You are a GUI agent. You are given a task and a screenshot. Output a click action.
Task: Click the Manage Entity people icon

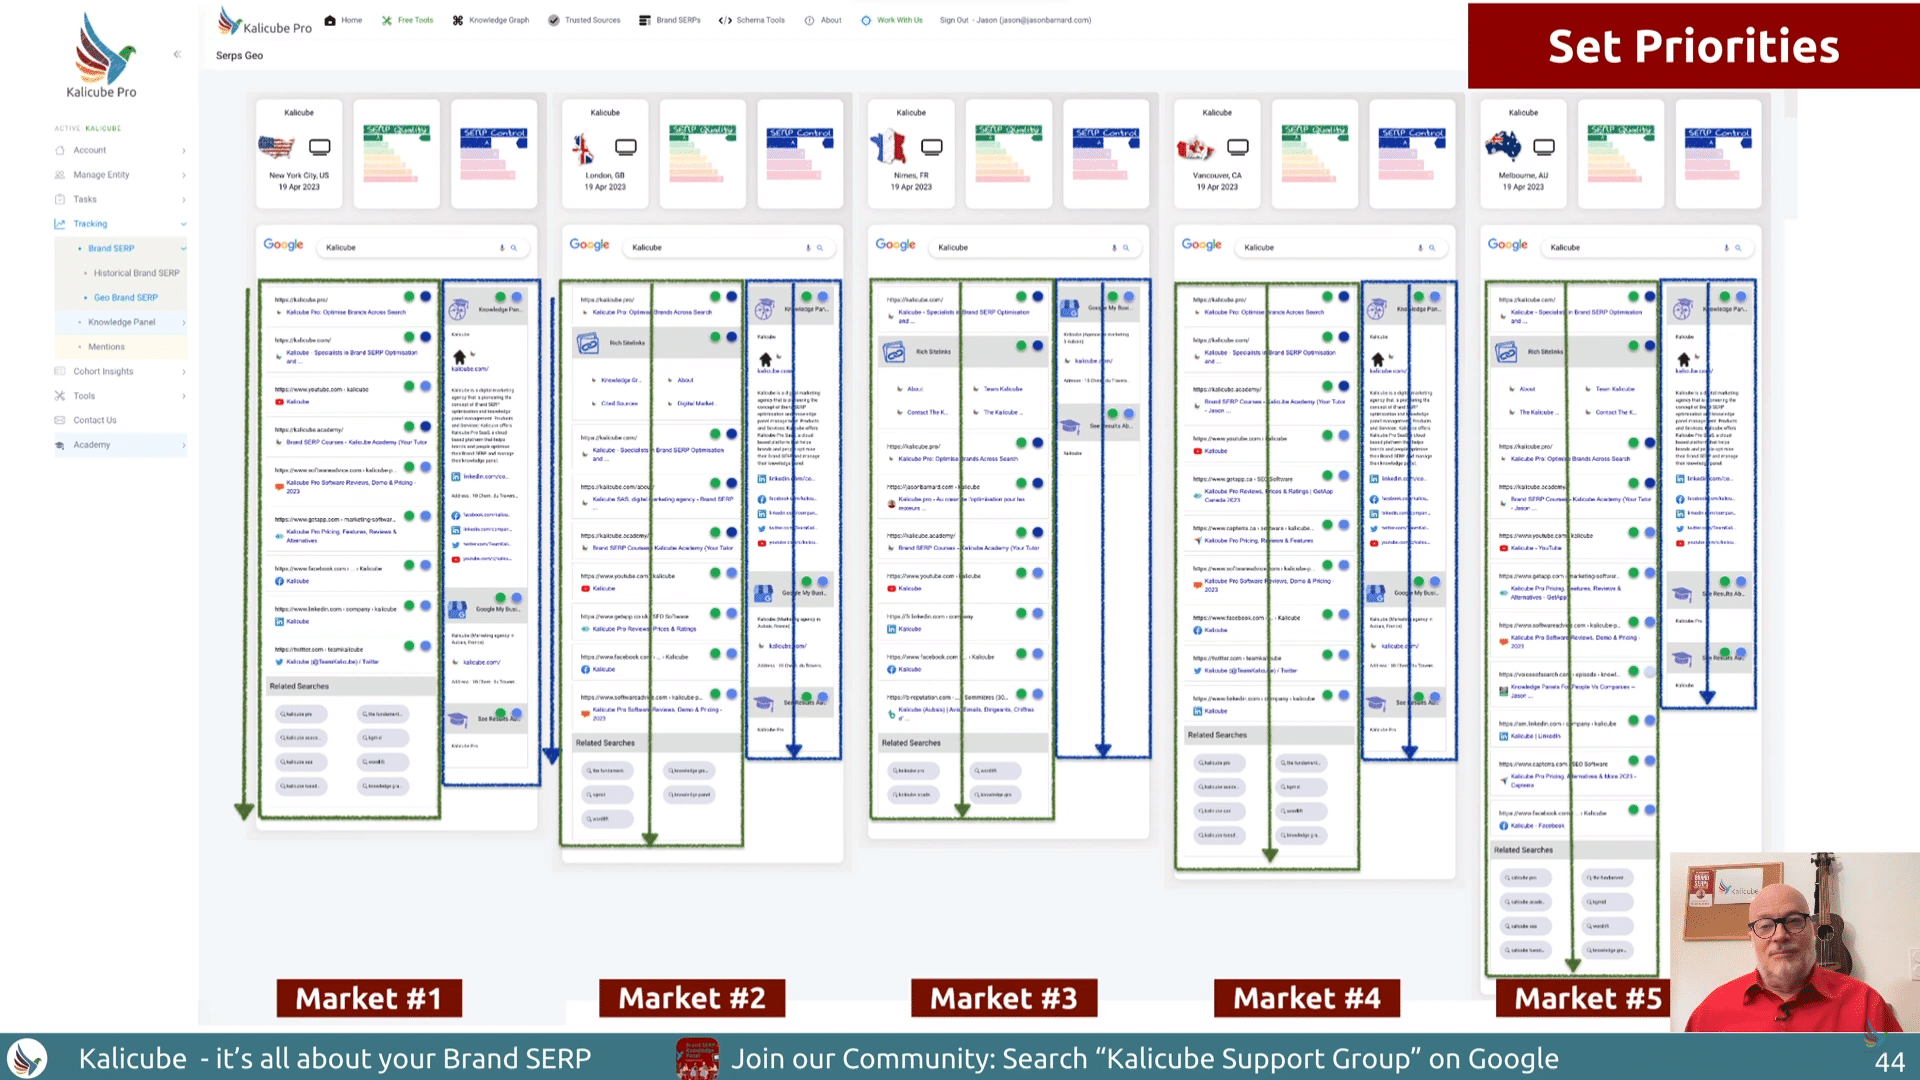coord(60,175)
